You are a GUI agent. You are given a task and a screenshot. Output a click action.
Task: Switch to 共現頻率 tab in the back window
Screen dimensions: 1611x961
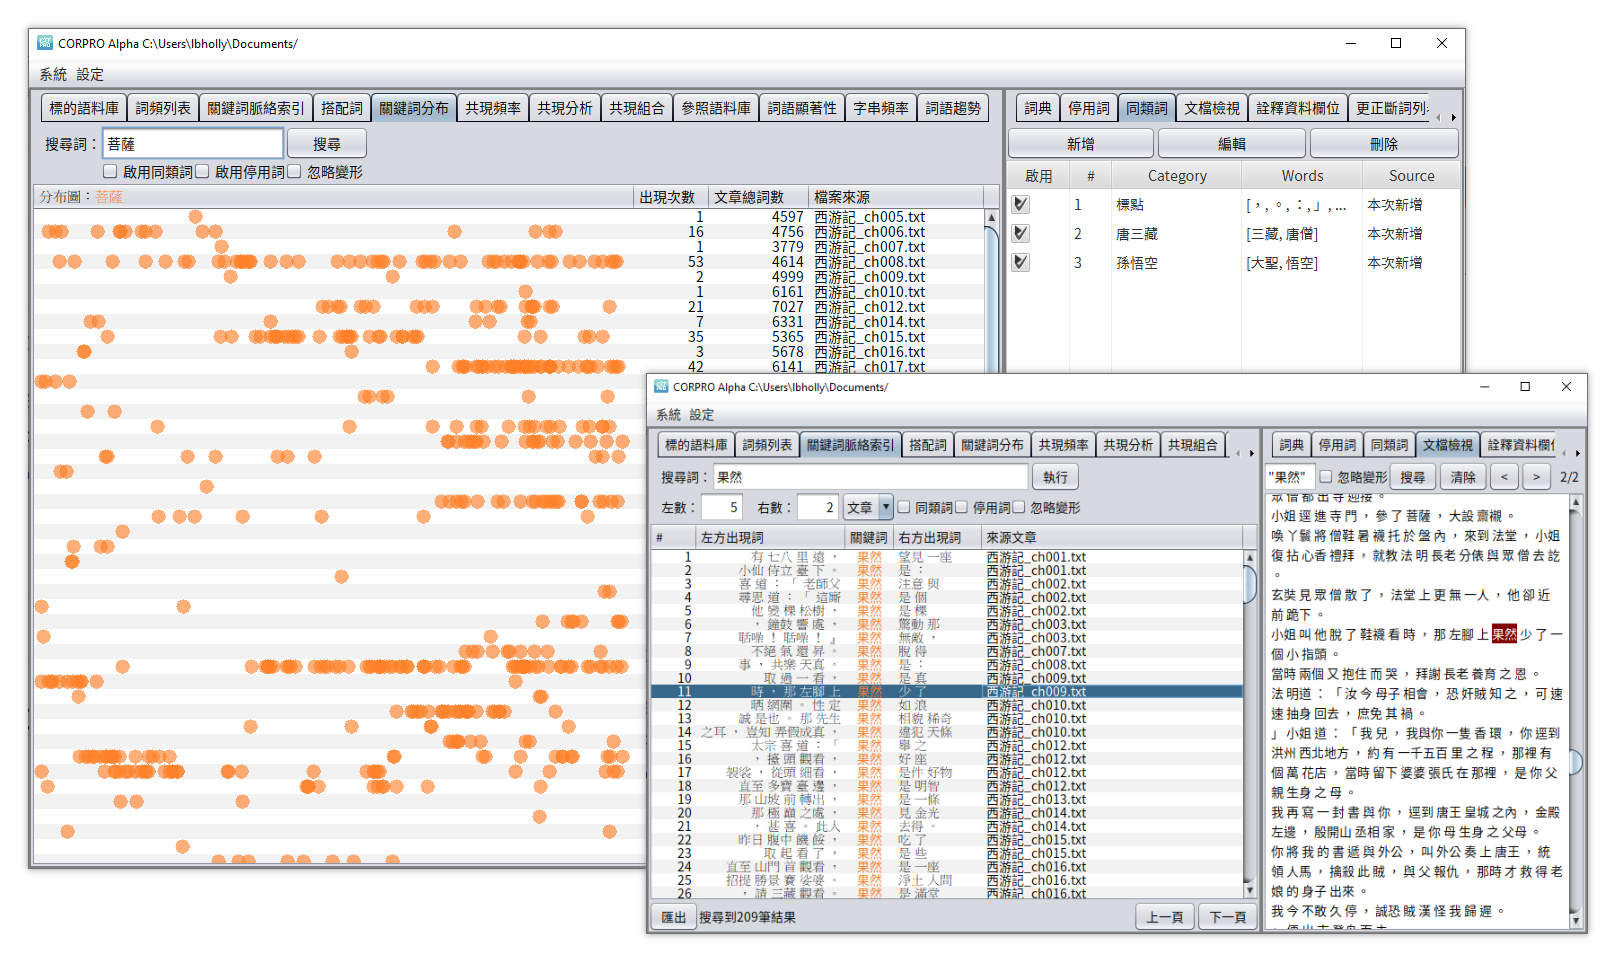point(493,108)
